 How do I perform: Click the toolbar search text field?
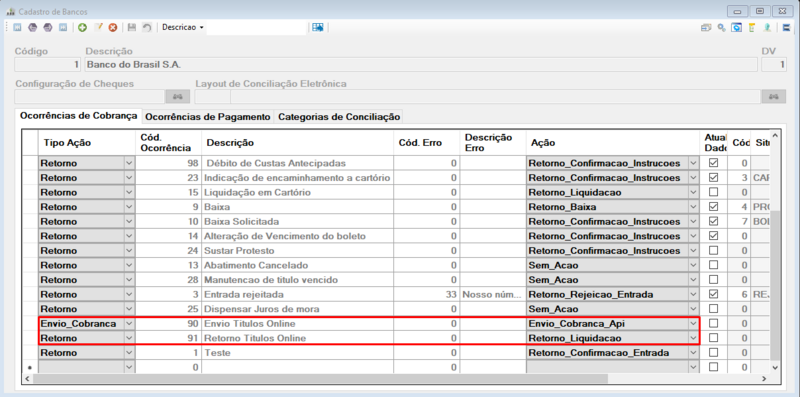point(257,28)
